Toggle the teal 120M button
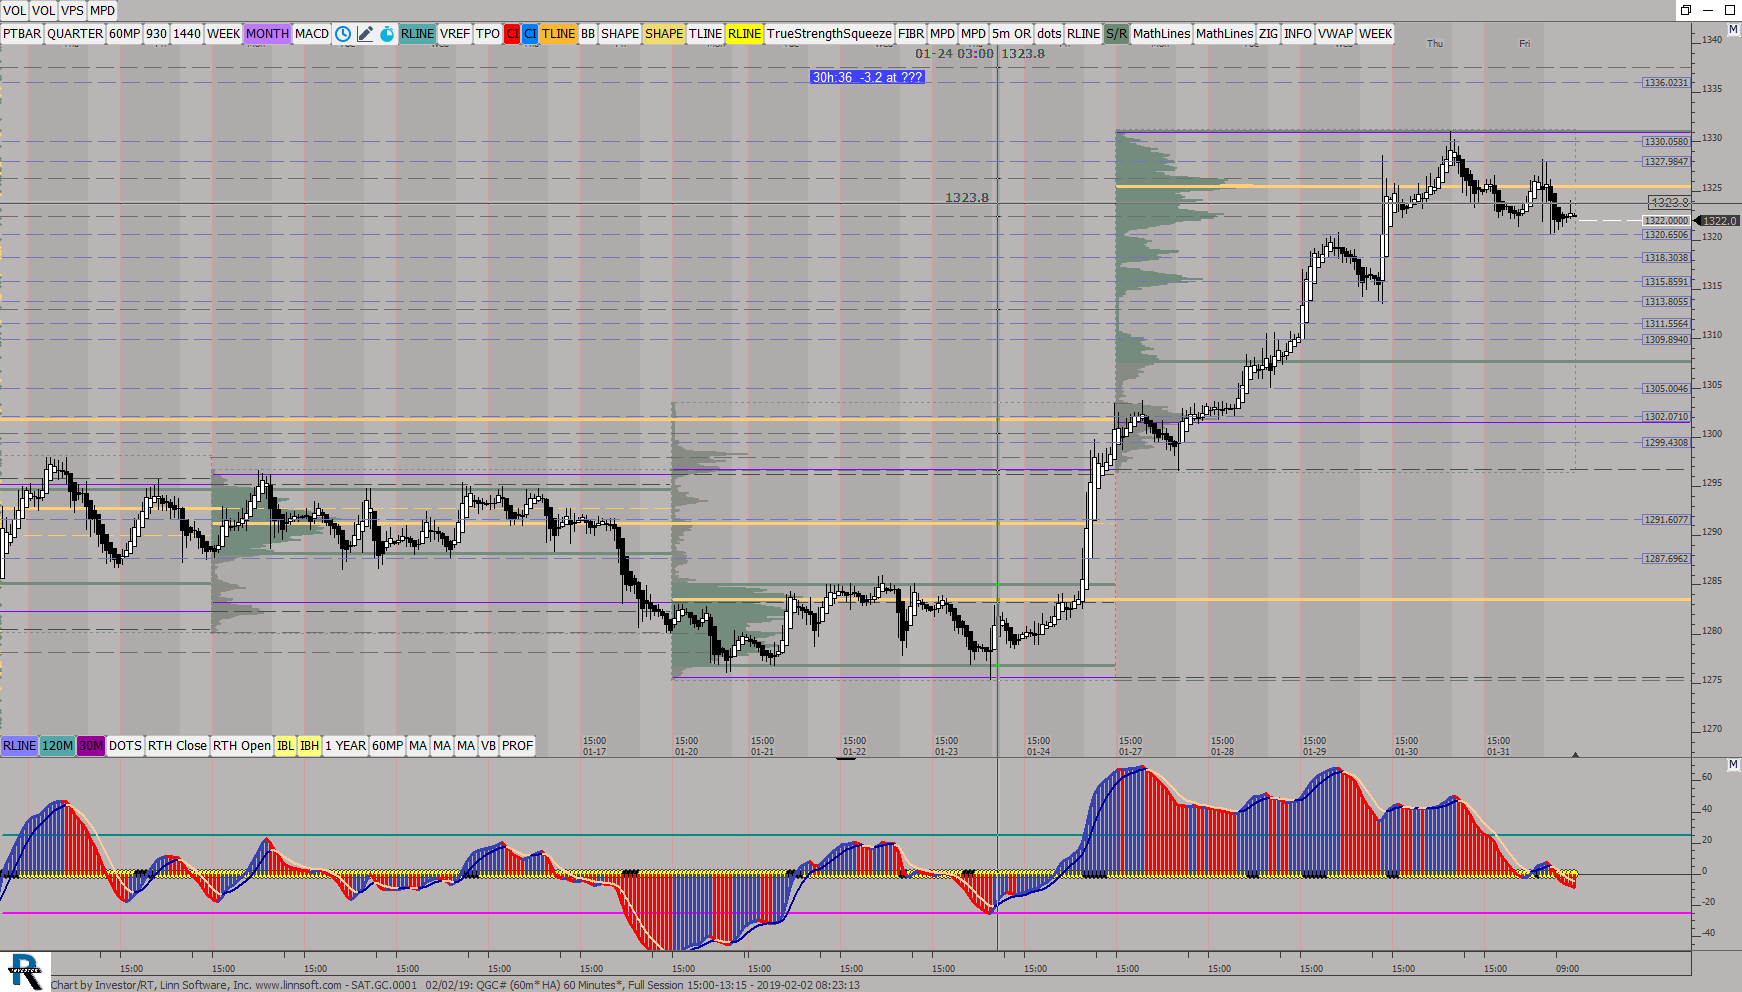This screenshot has height=992, width=1742. (x=58, y=746)
